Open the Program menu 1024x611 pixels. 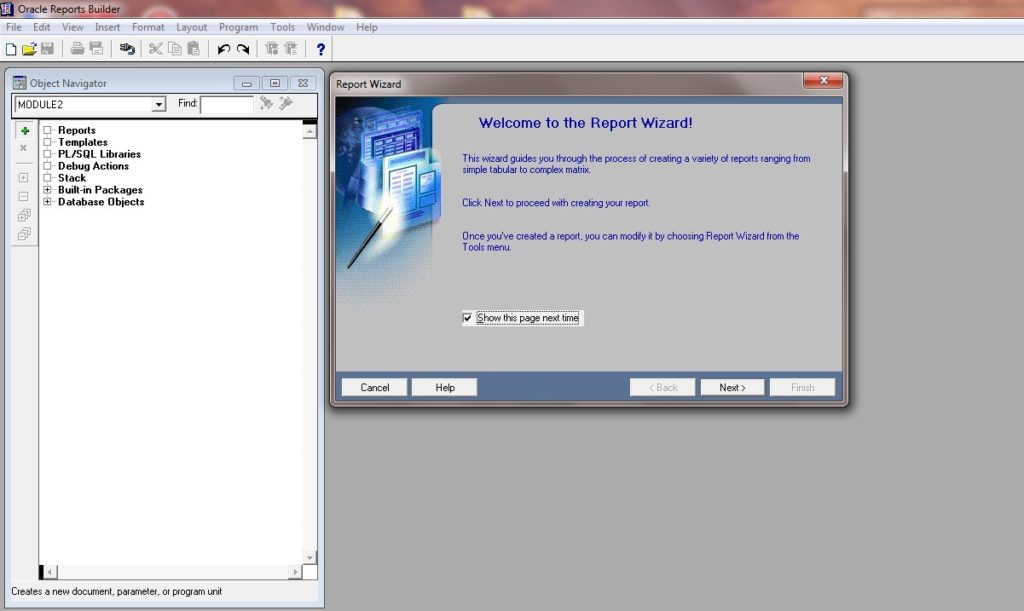click(x=238, y=27)
